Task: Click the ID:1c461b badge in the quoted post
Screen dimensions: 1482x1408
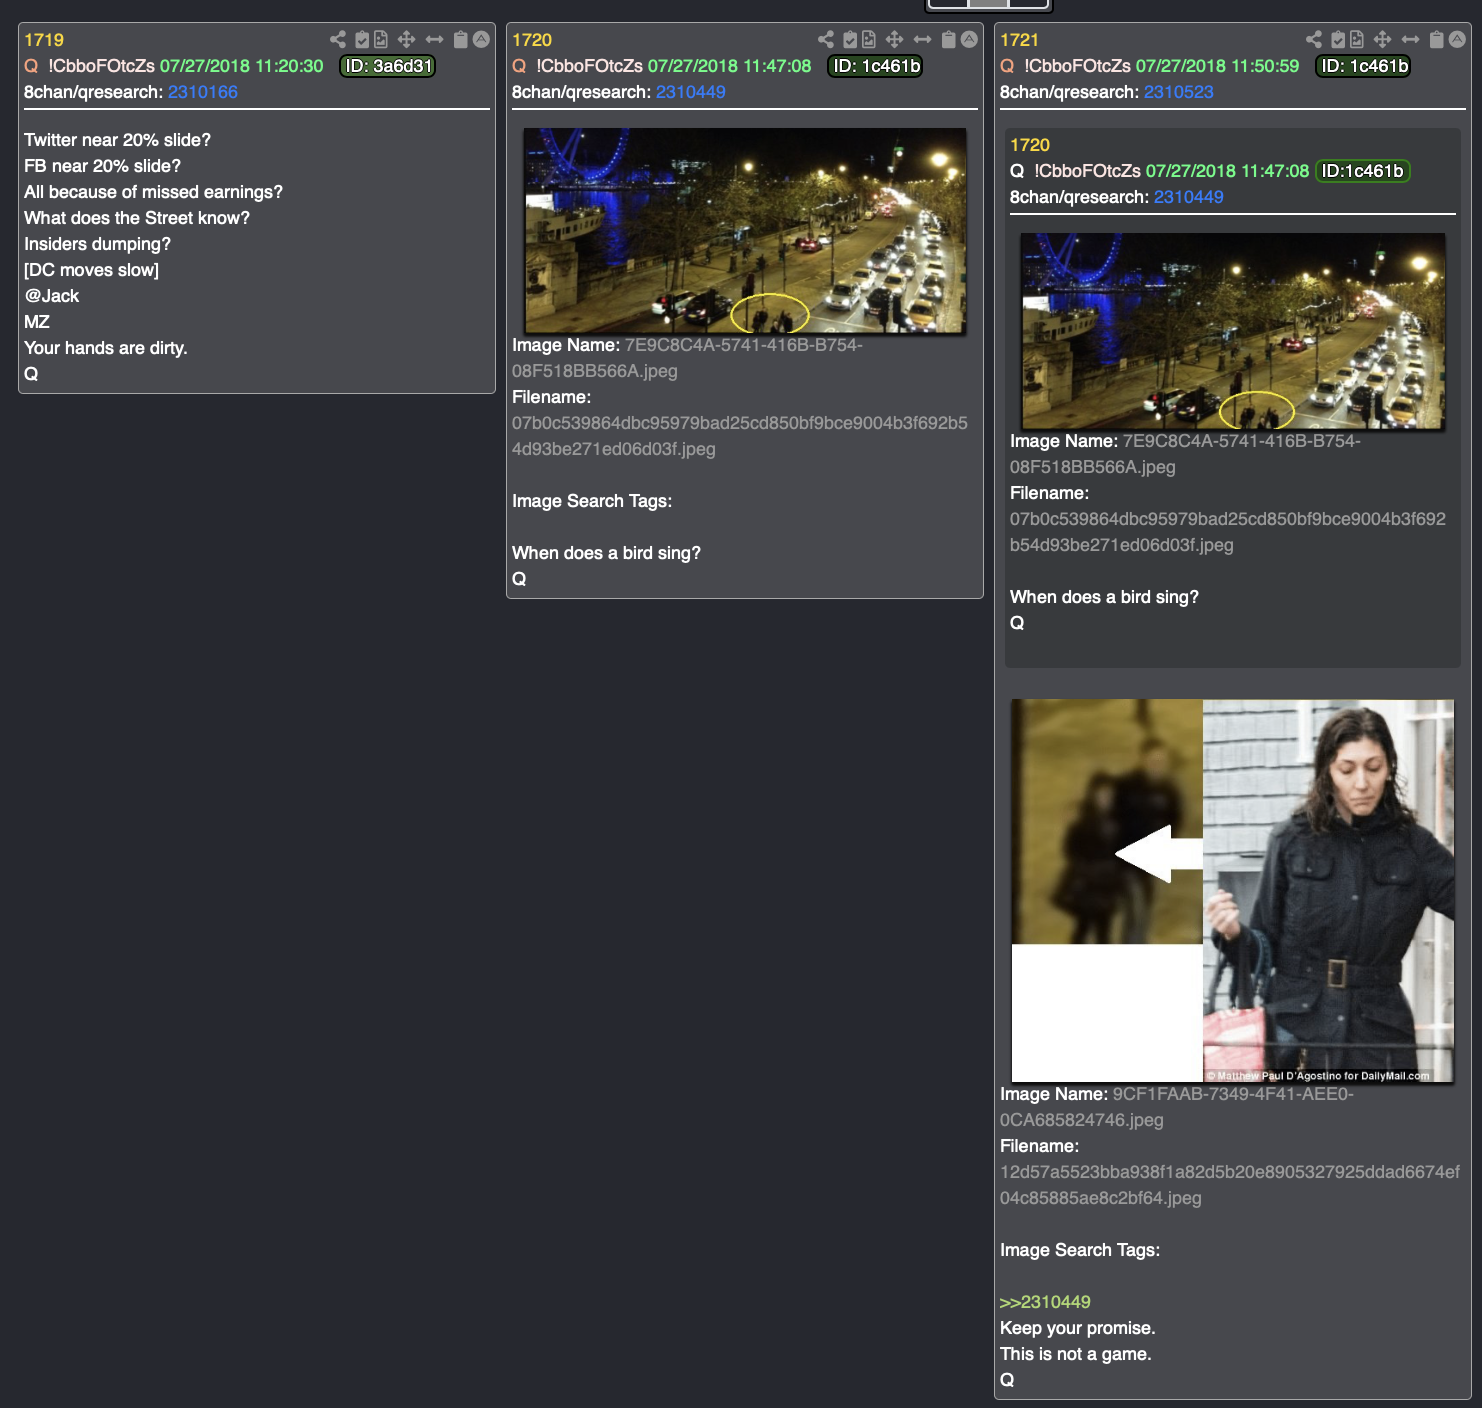Action: (x=1363, y=171)
